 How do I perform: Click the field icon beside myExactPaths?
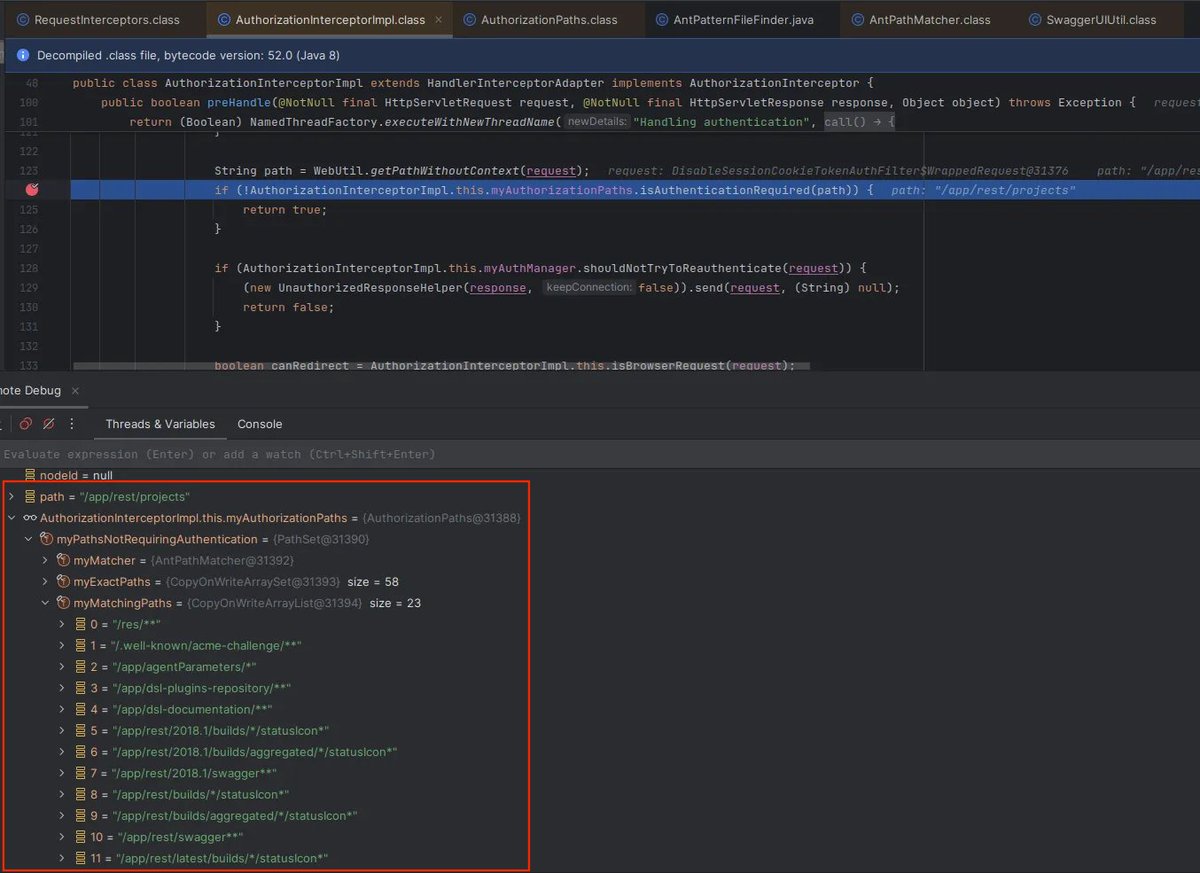coord(63,581)
